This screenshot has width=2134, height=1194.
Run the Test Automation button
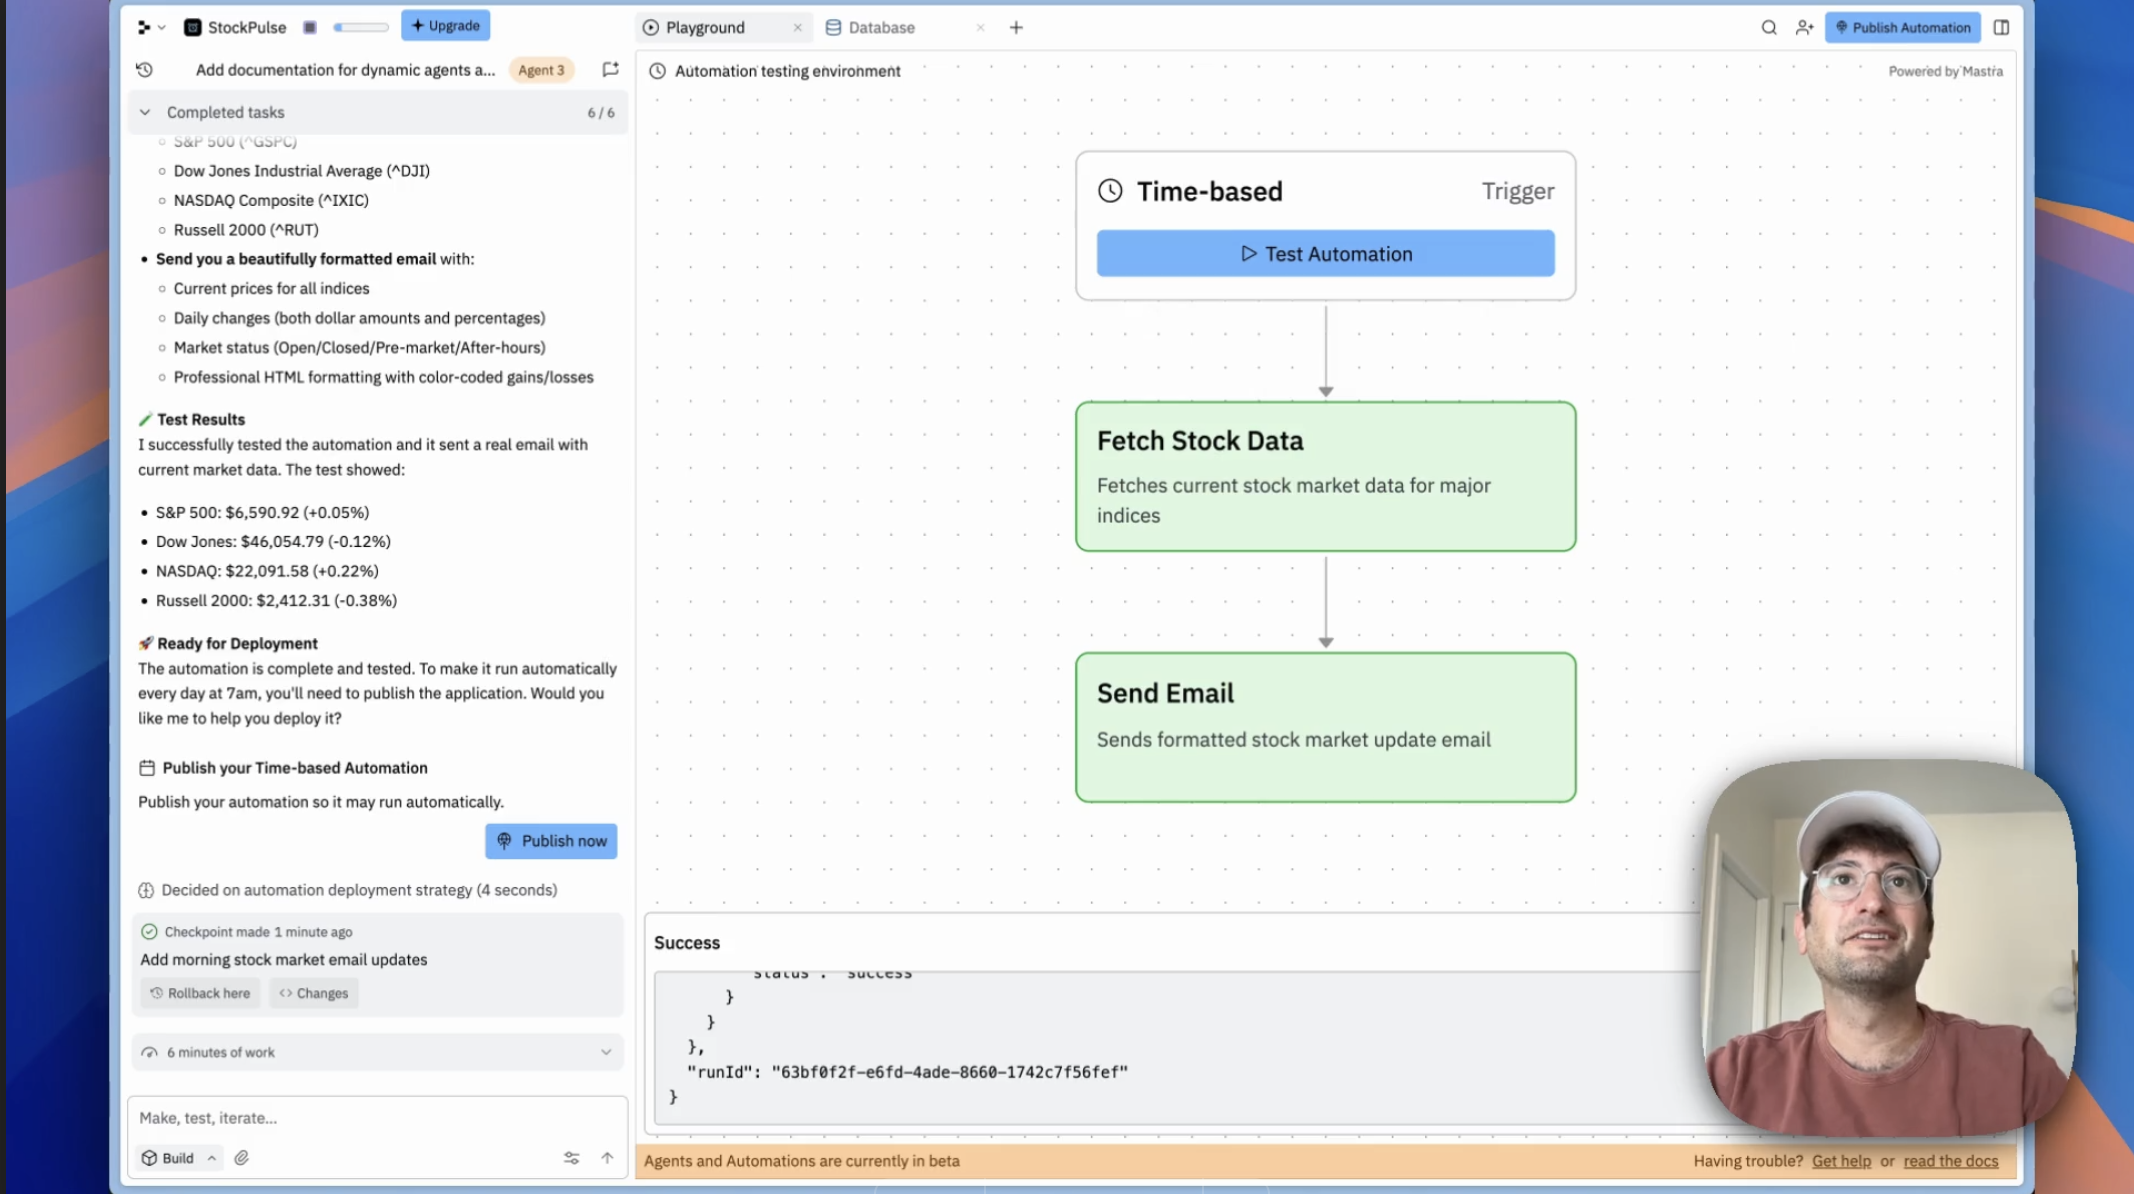(x=1325, y=254)
